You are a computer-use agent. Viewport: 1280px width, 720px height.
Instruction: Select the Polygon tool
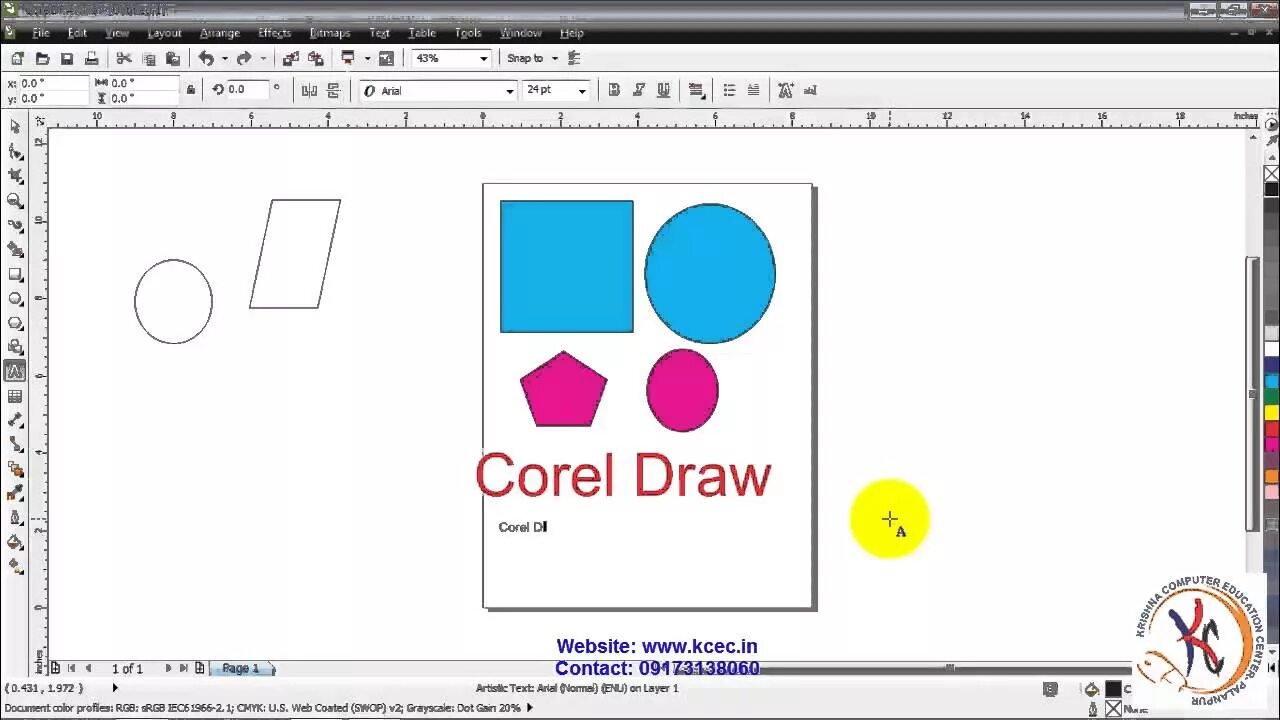[x=15, y=323]
